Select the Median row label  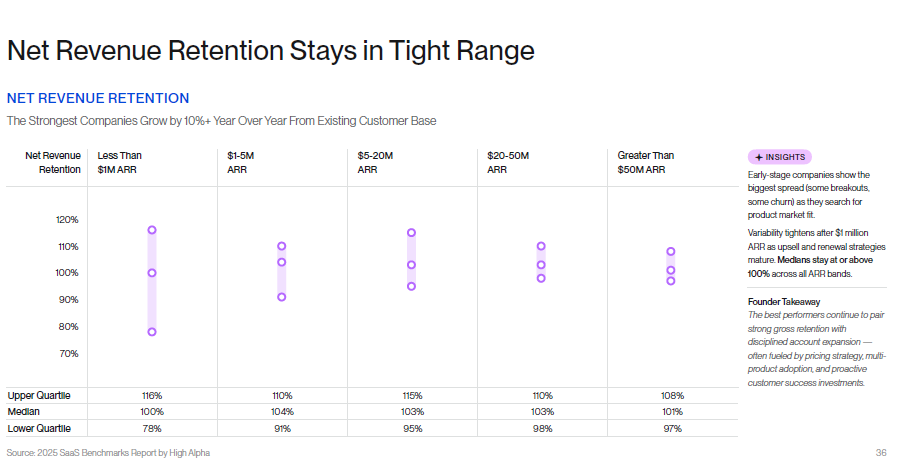click(23, 411)
